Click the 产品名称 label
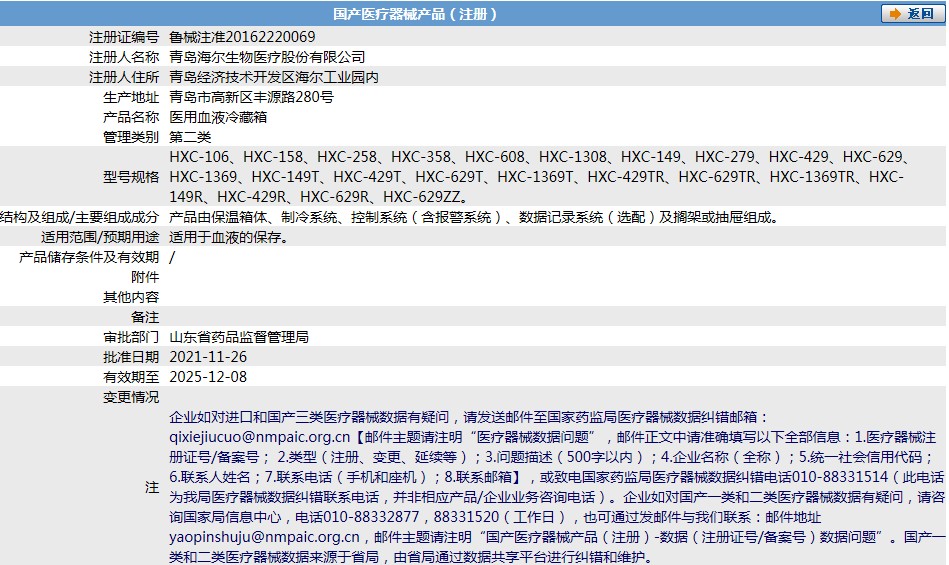 click(131, 117)
